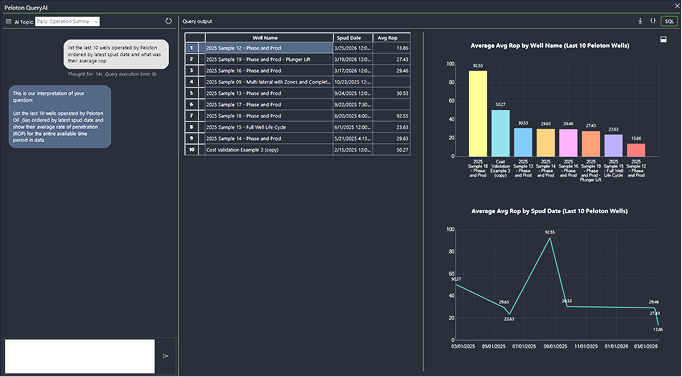Click the yellow 92.55 bar in chart
The height and width of the screenshot is (377, 682).
tap(478, 113)
